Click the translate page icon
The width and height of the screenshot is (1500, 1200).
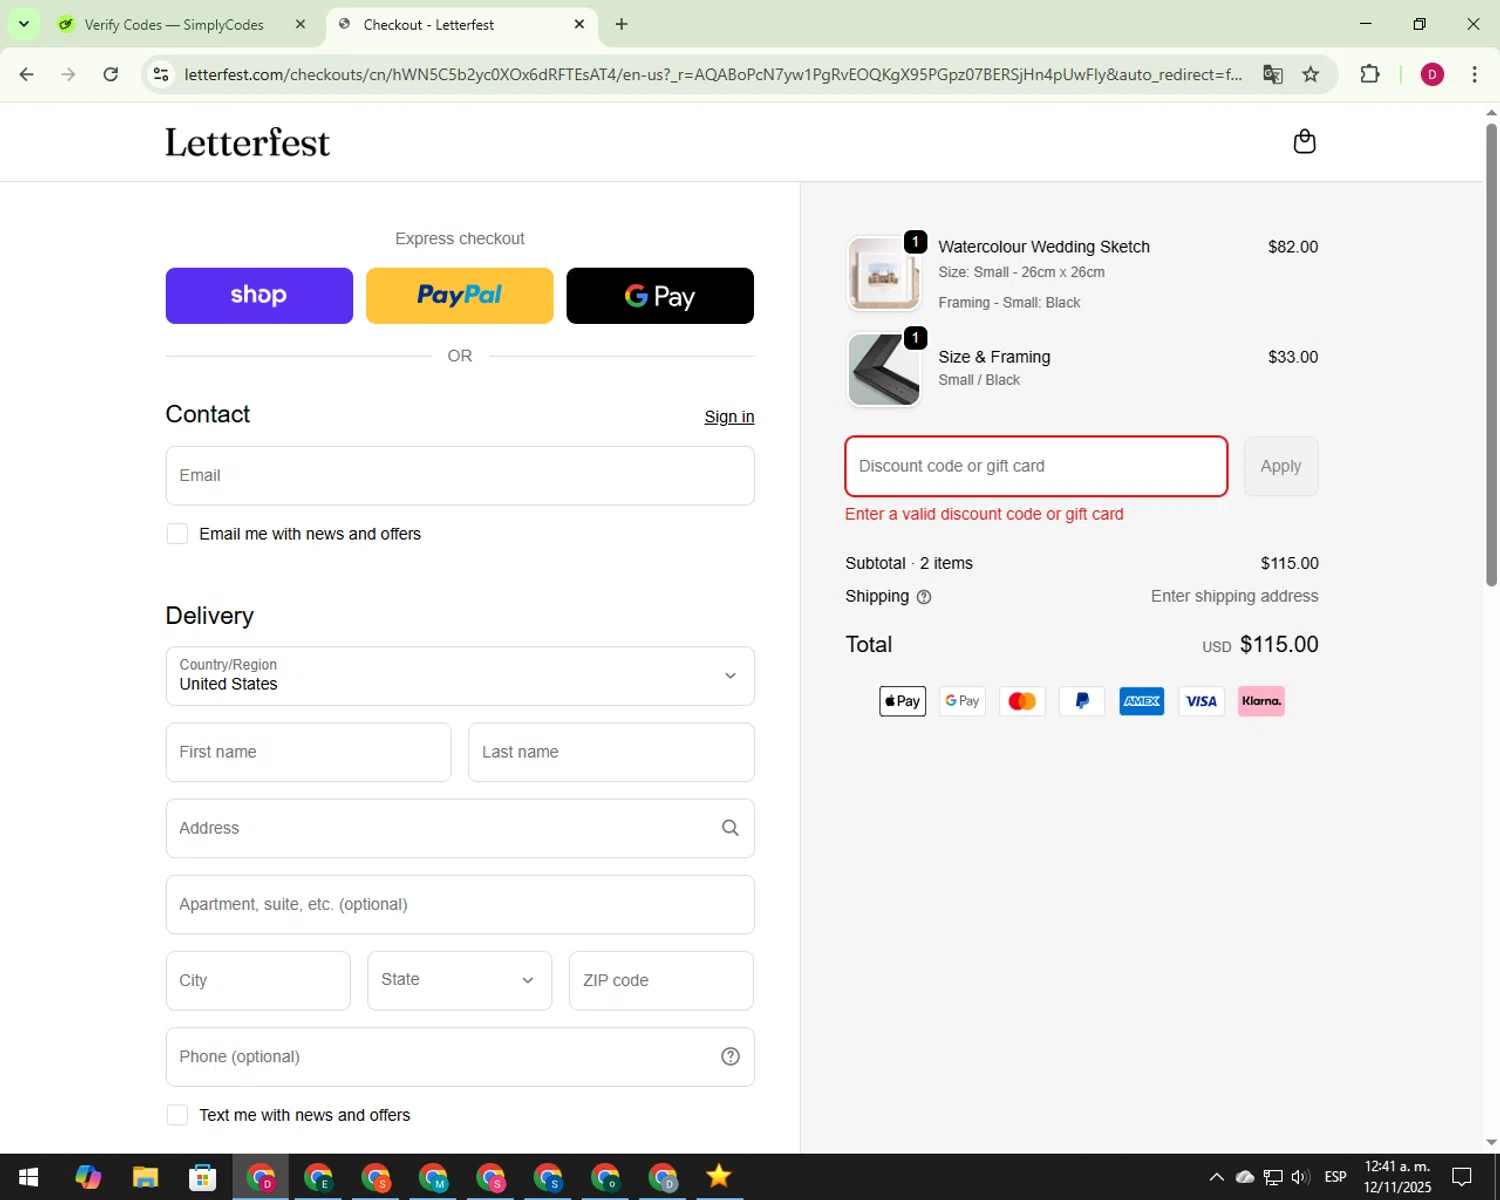coord(1272,74)
